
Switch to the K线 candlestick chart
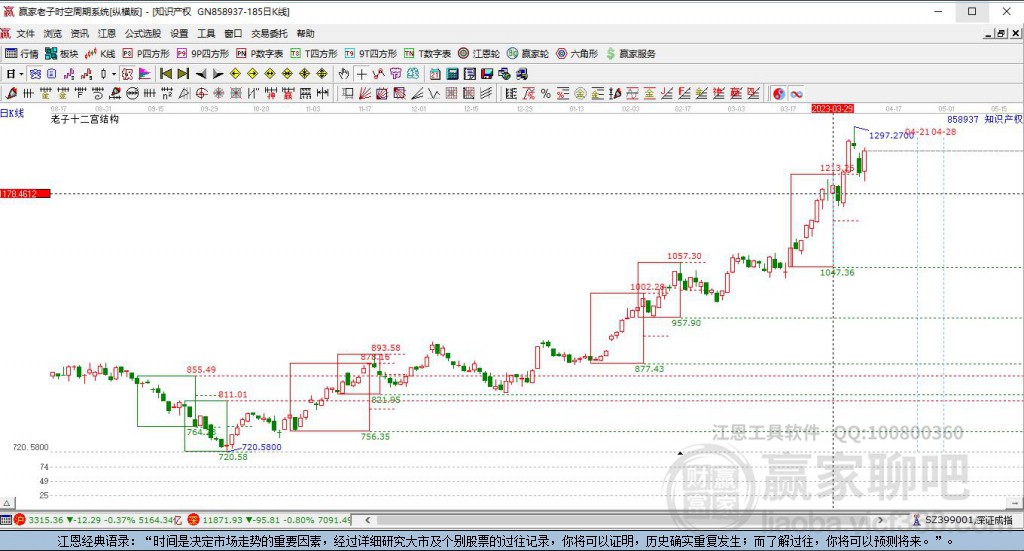click(x=100, y=54)
